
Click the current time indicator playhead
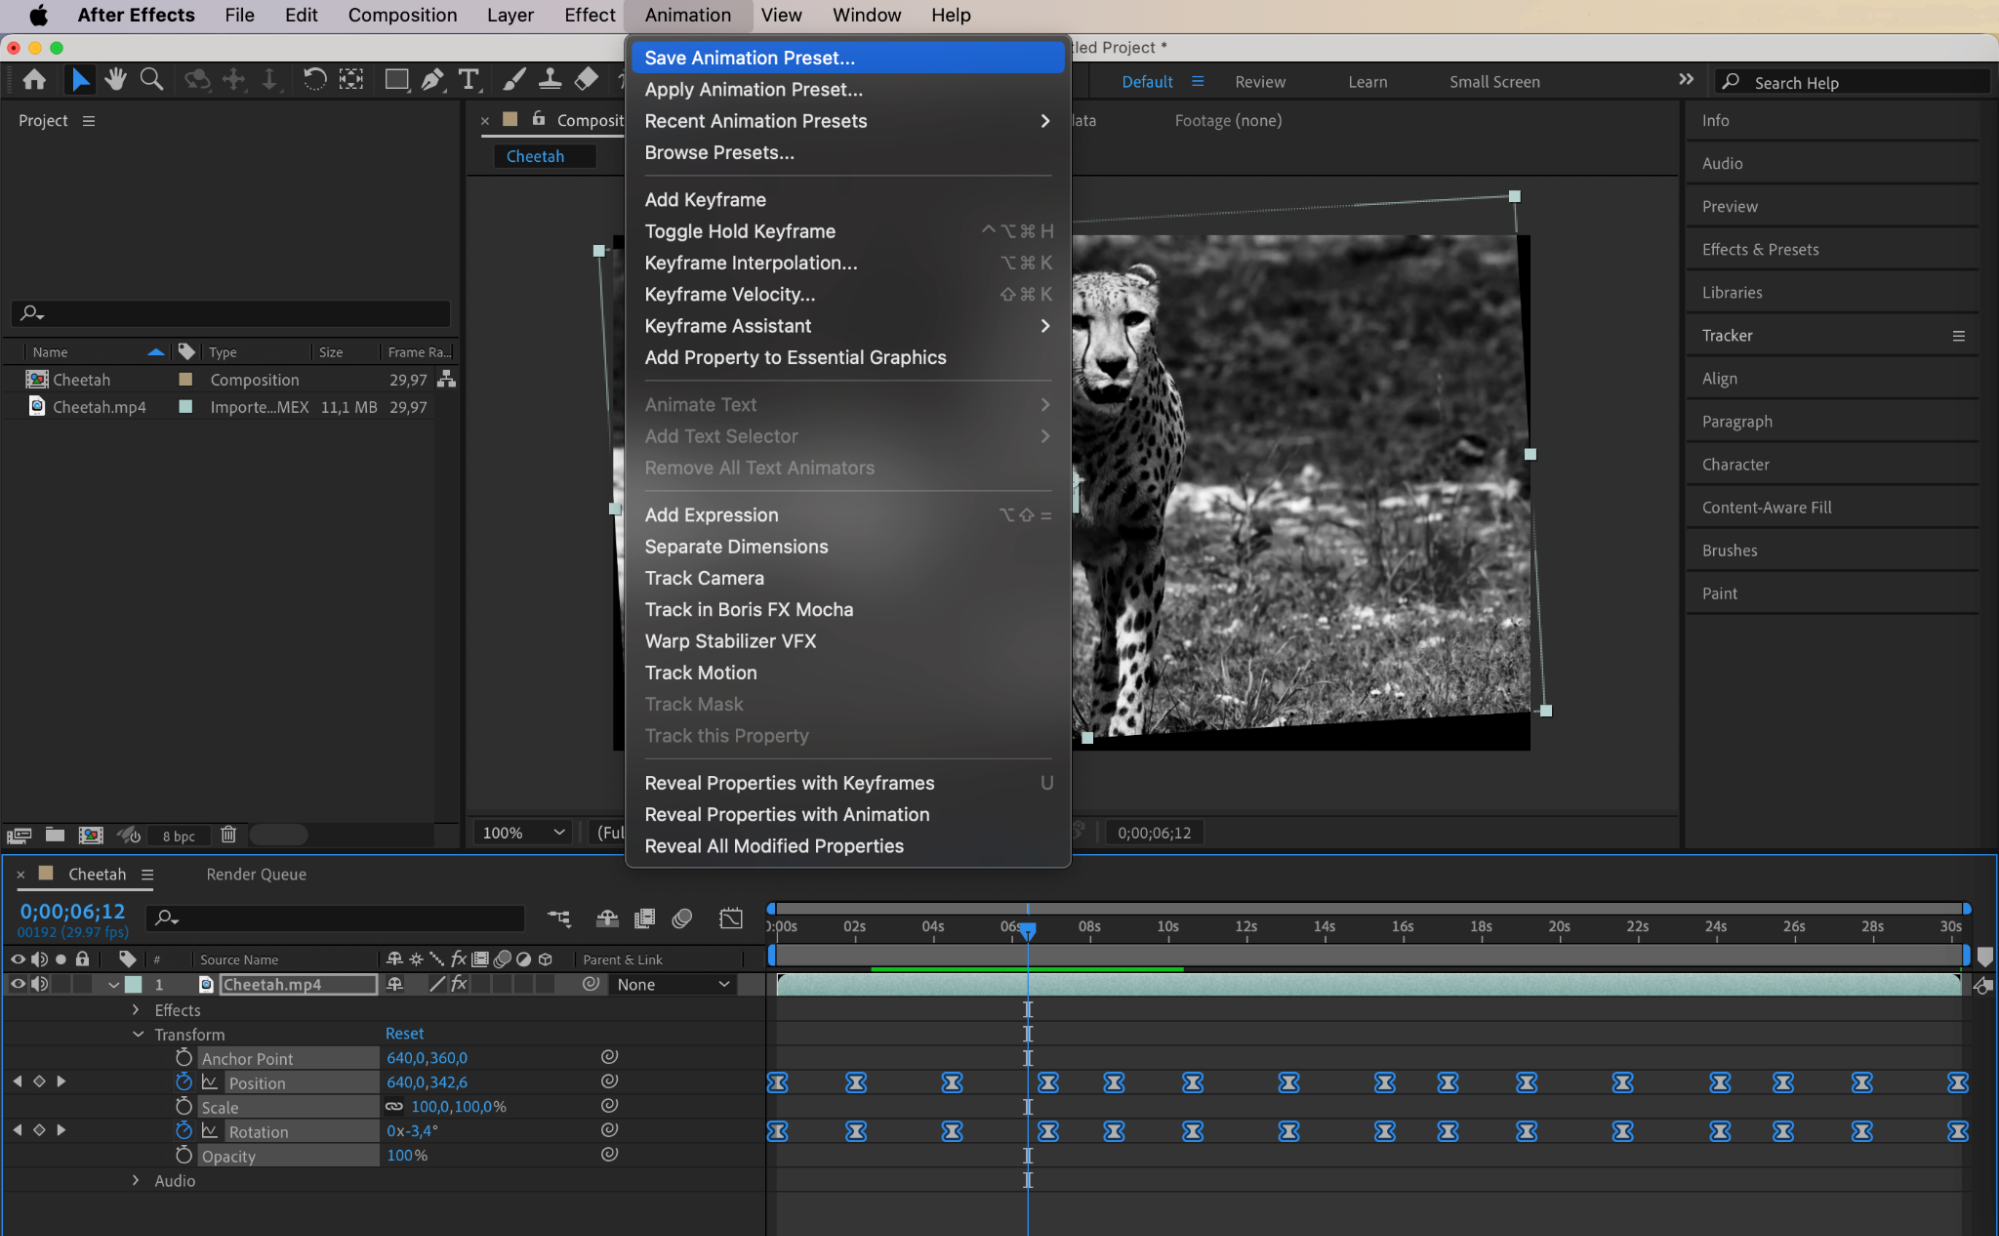[1027, 930]
